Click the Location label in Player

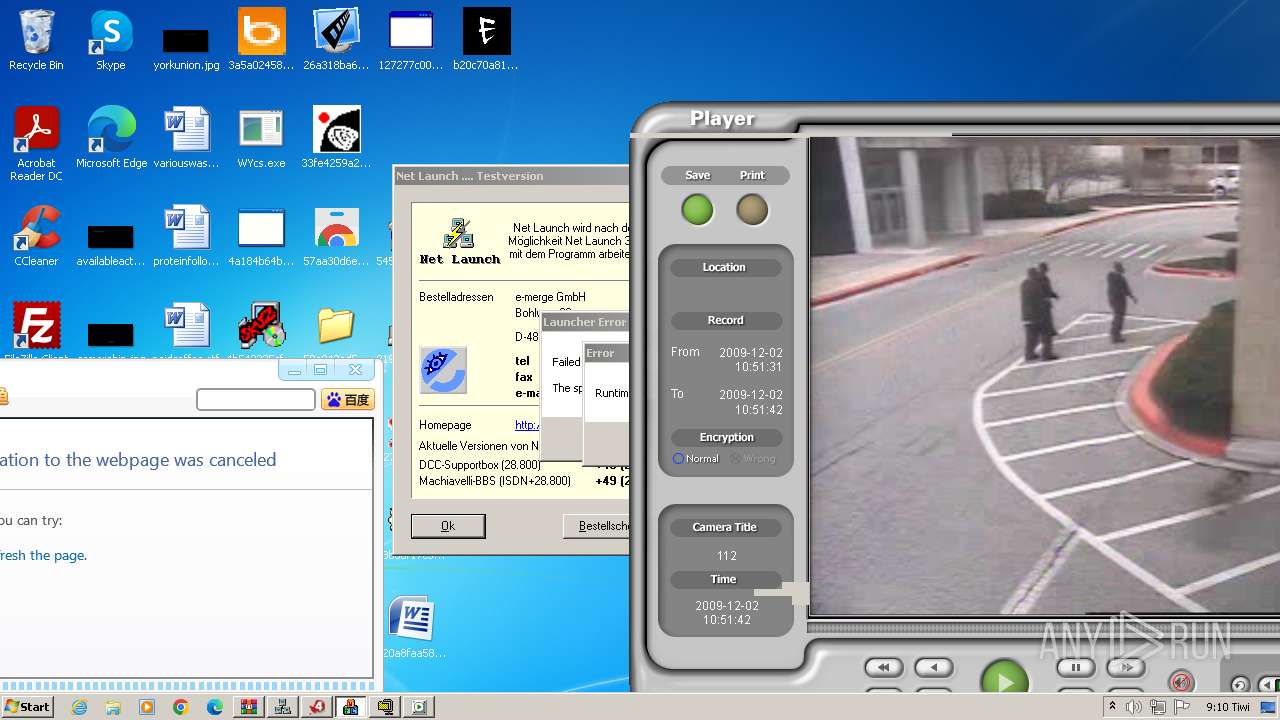(x=724, y=268)
